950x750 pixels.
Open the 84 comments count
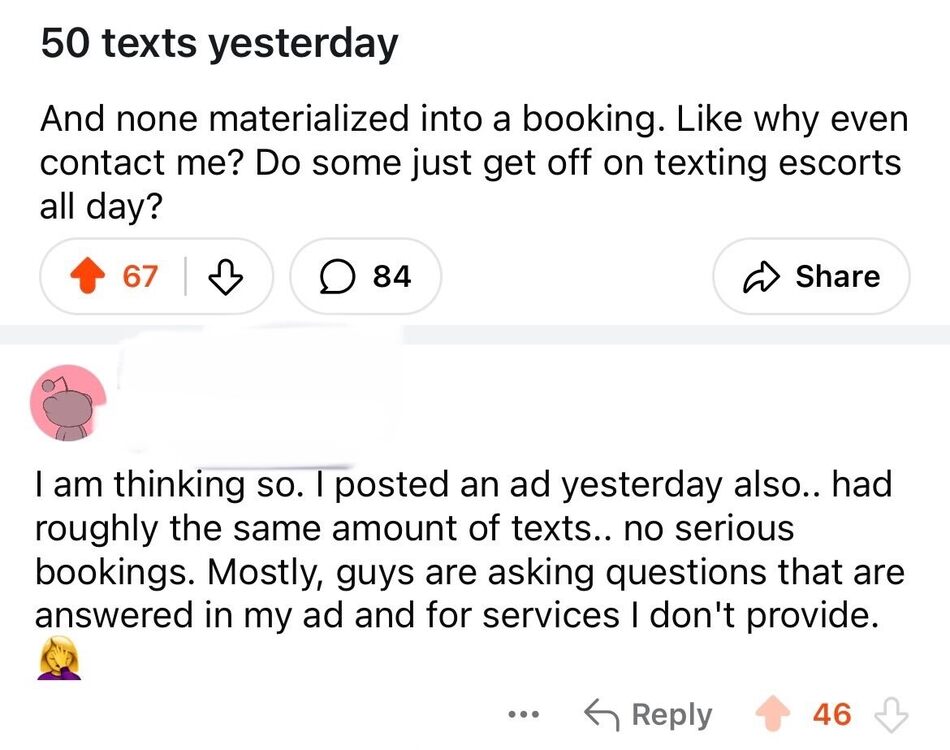[x=391, y=276]
